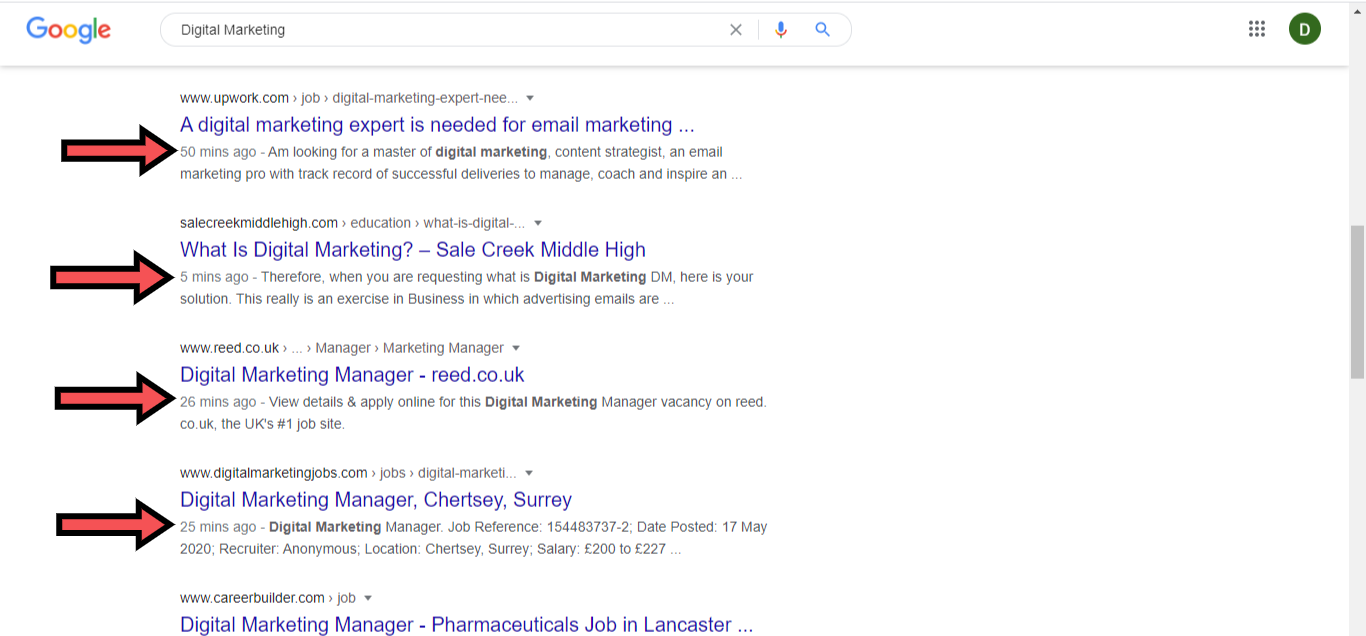Expand options arrow for upwork.com result
Image resolution: width=1366 pixels, height=636 pixels.
coord(530,98)
